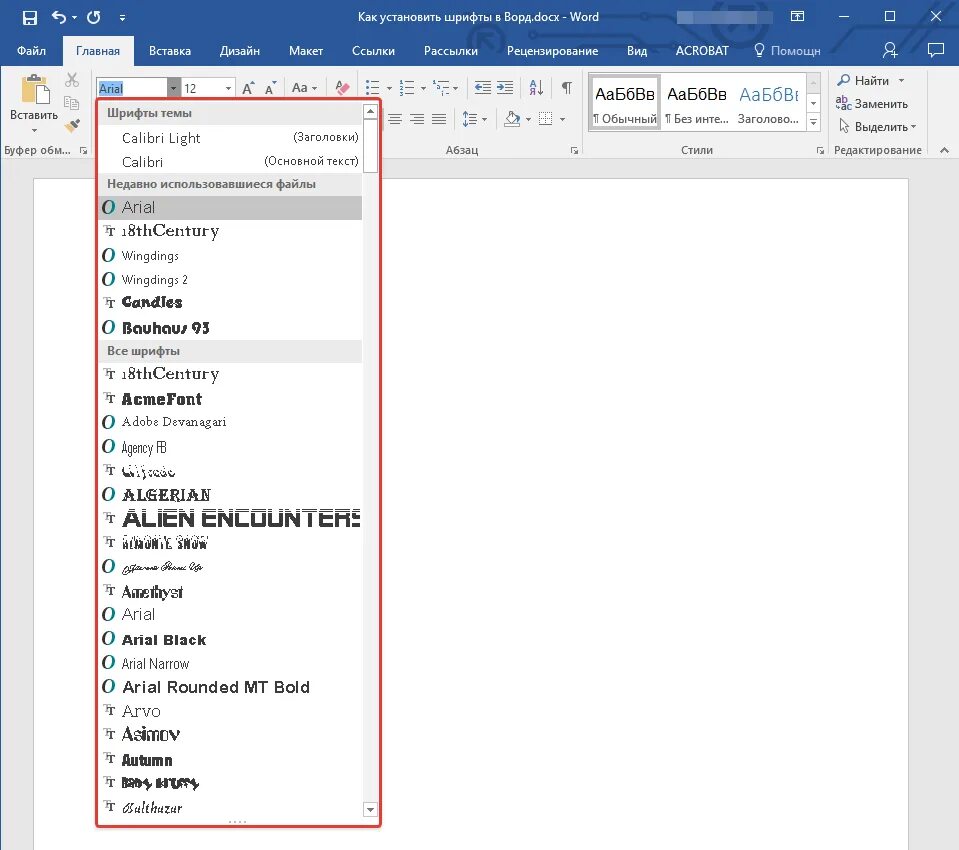Viewport: 959px width, 850px height.
Task: Open the Стили pane dialog launcher
Action: [x=820, y=150]
